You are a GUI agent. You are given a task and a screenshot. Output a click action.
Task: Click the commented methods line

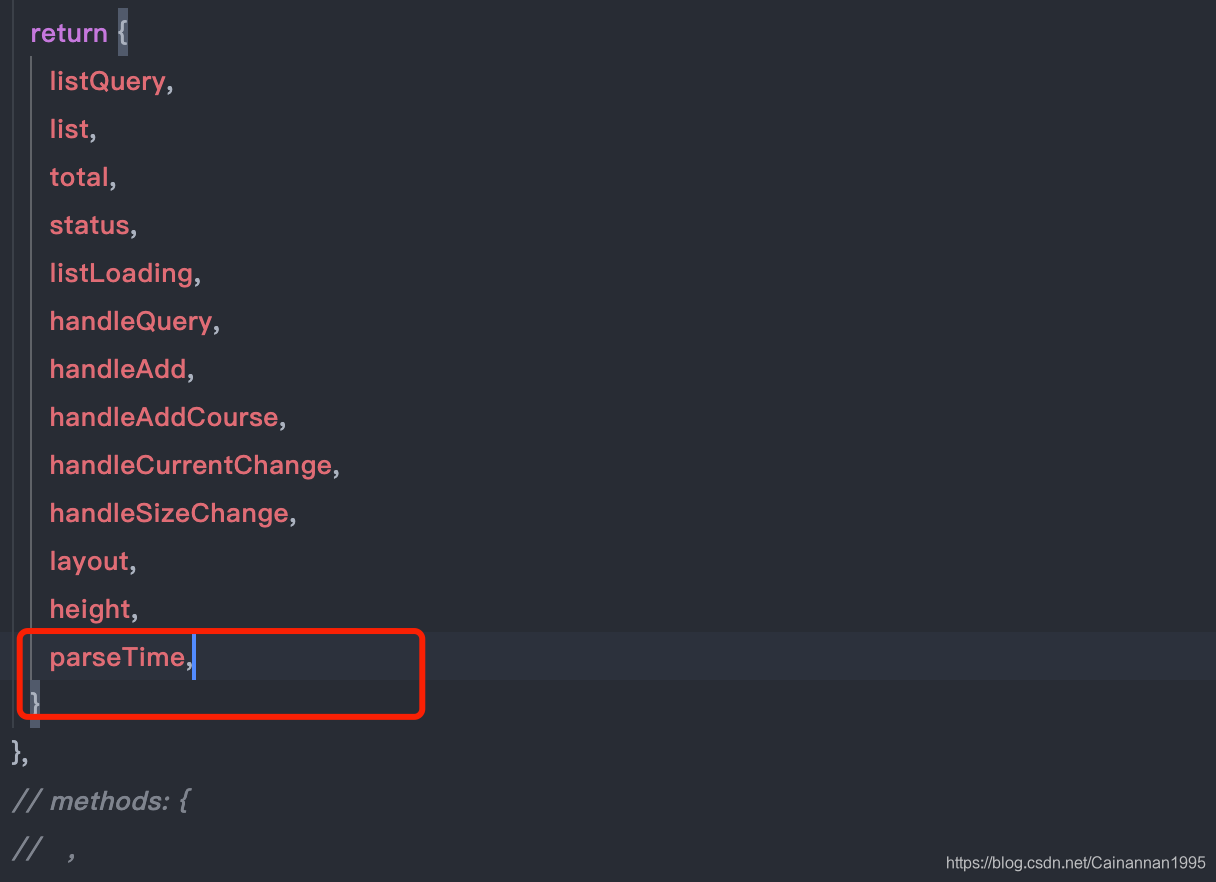pos(100,801)
